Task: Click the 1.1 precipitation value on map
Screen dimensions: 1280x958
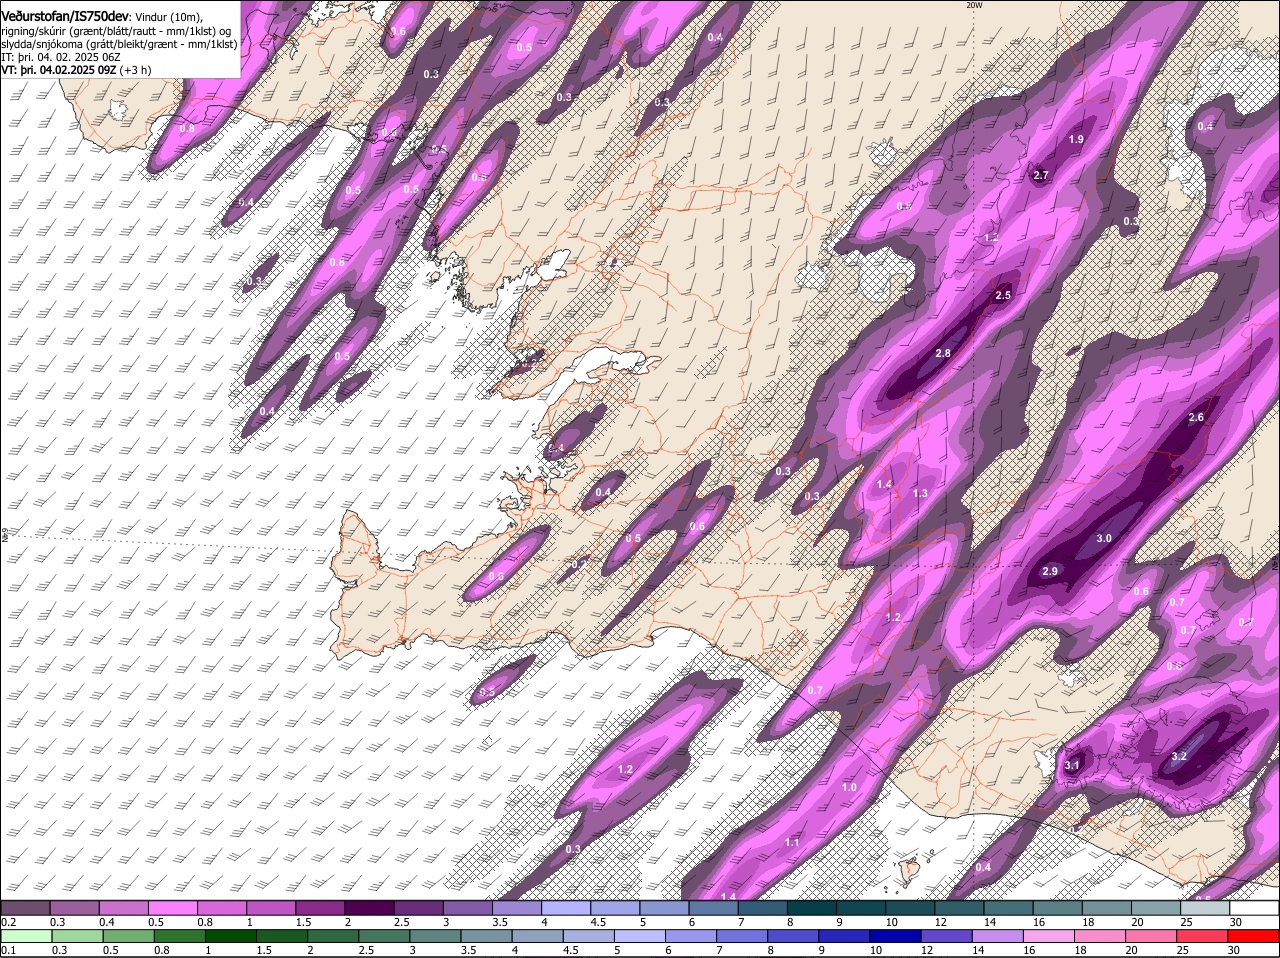Action: pos(792,842)
